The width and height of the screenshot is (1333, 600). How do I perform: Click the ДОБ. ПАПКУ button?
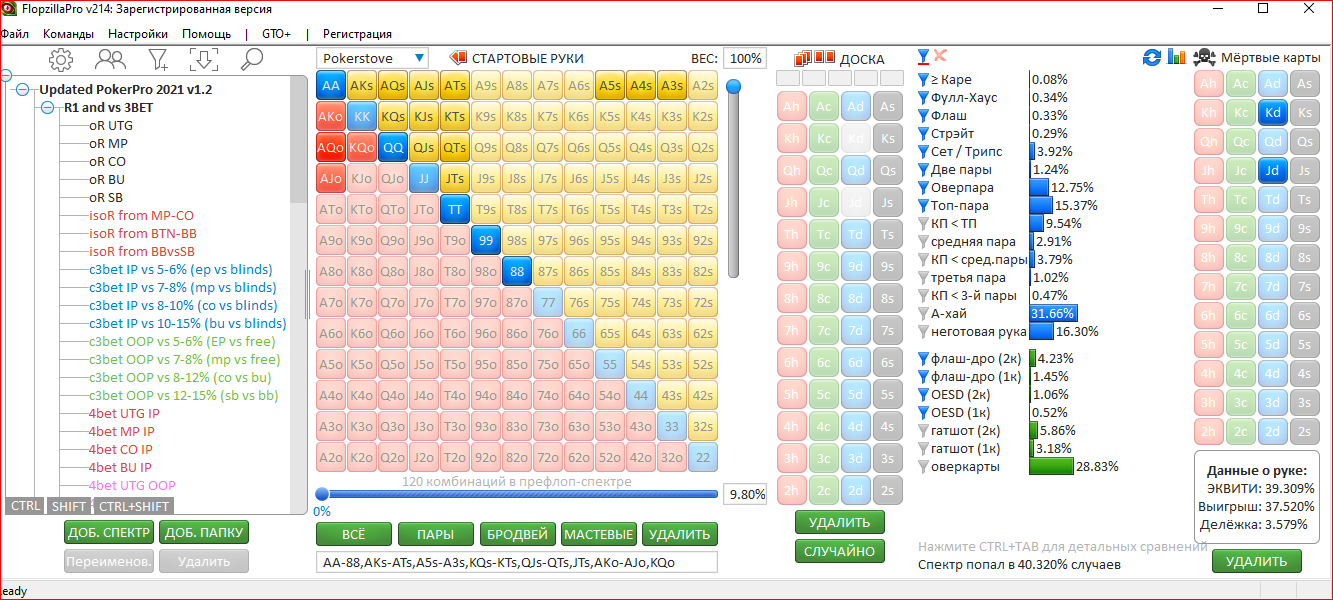tap(203, 533)
